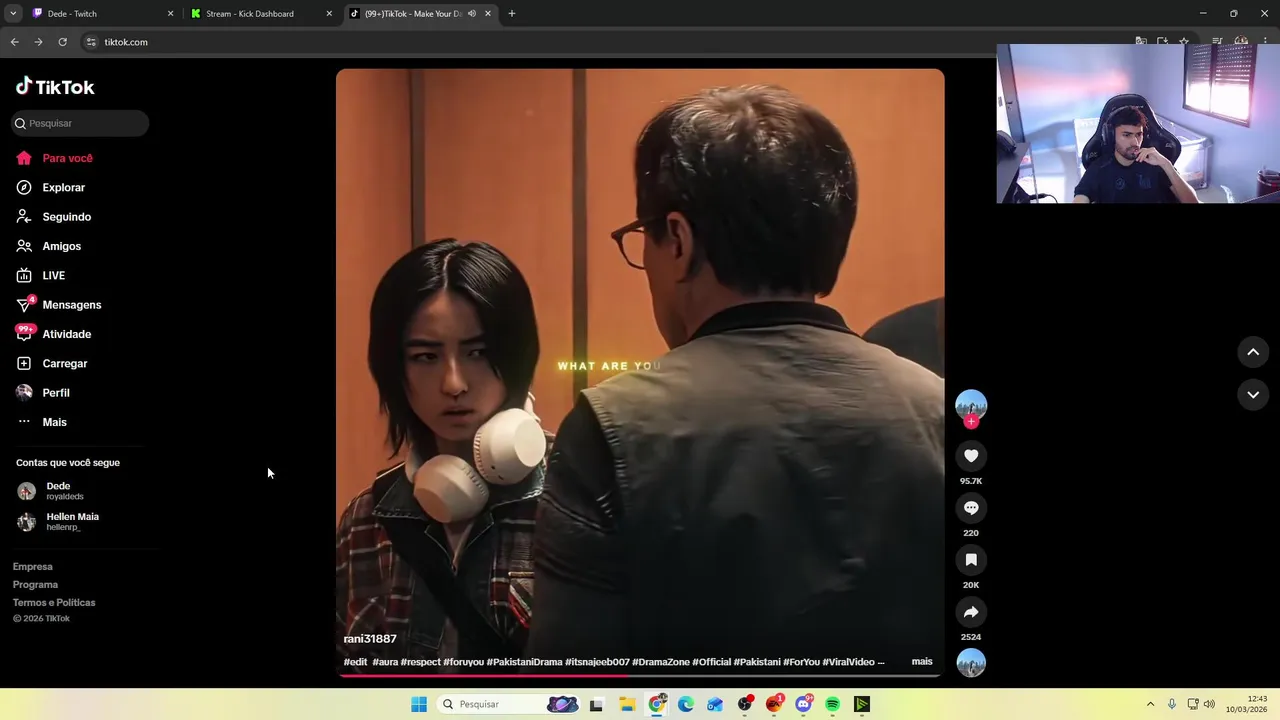Open File Explorer from the taskbar
This screenshot has height=720, width=1280.
click(x=627, y=704)
